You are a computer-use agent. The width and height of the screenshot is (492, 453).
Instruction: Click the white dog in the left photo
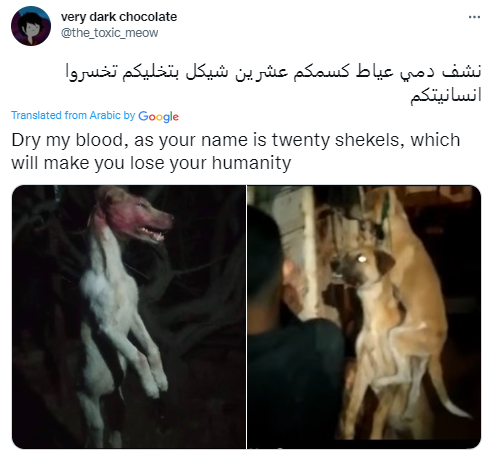pyautogui.click(x=123, y=300)
